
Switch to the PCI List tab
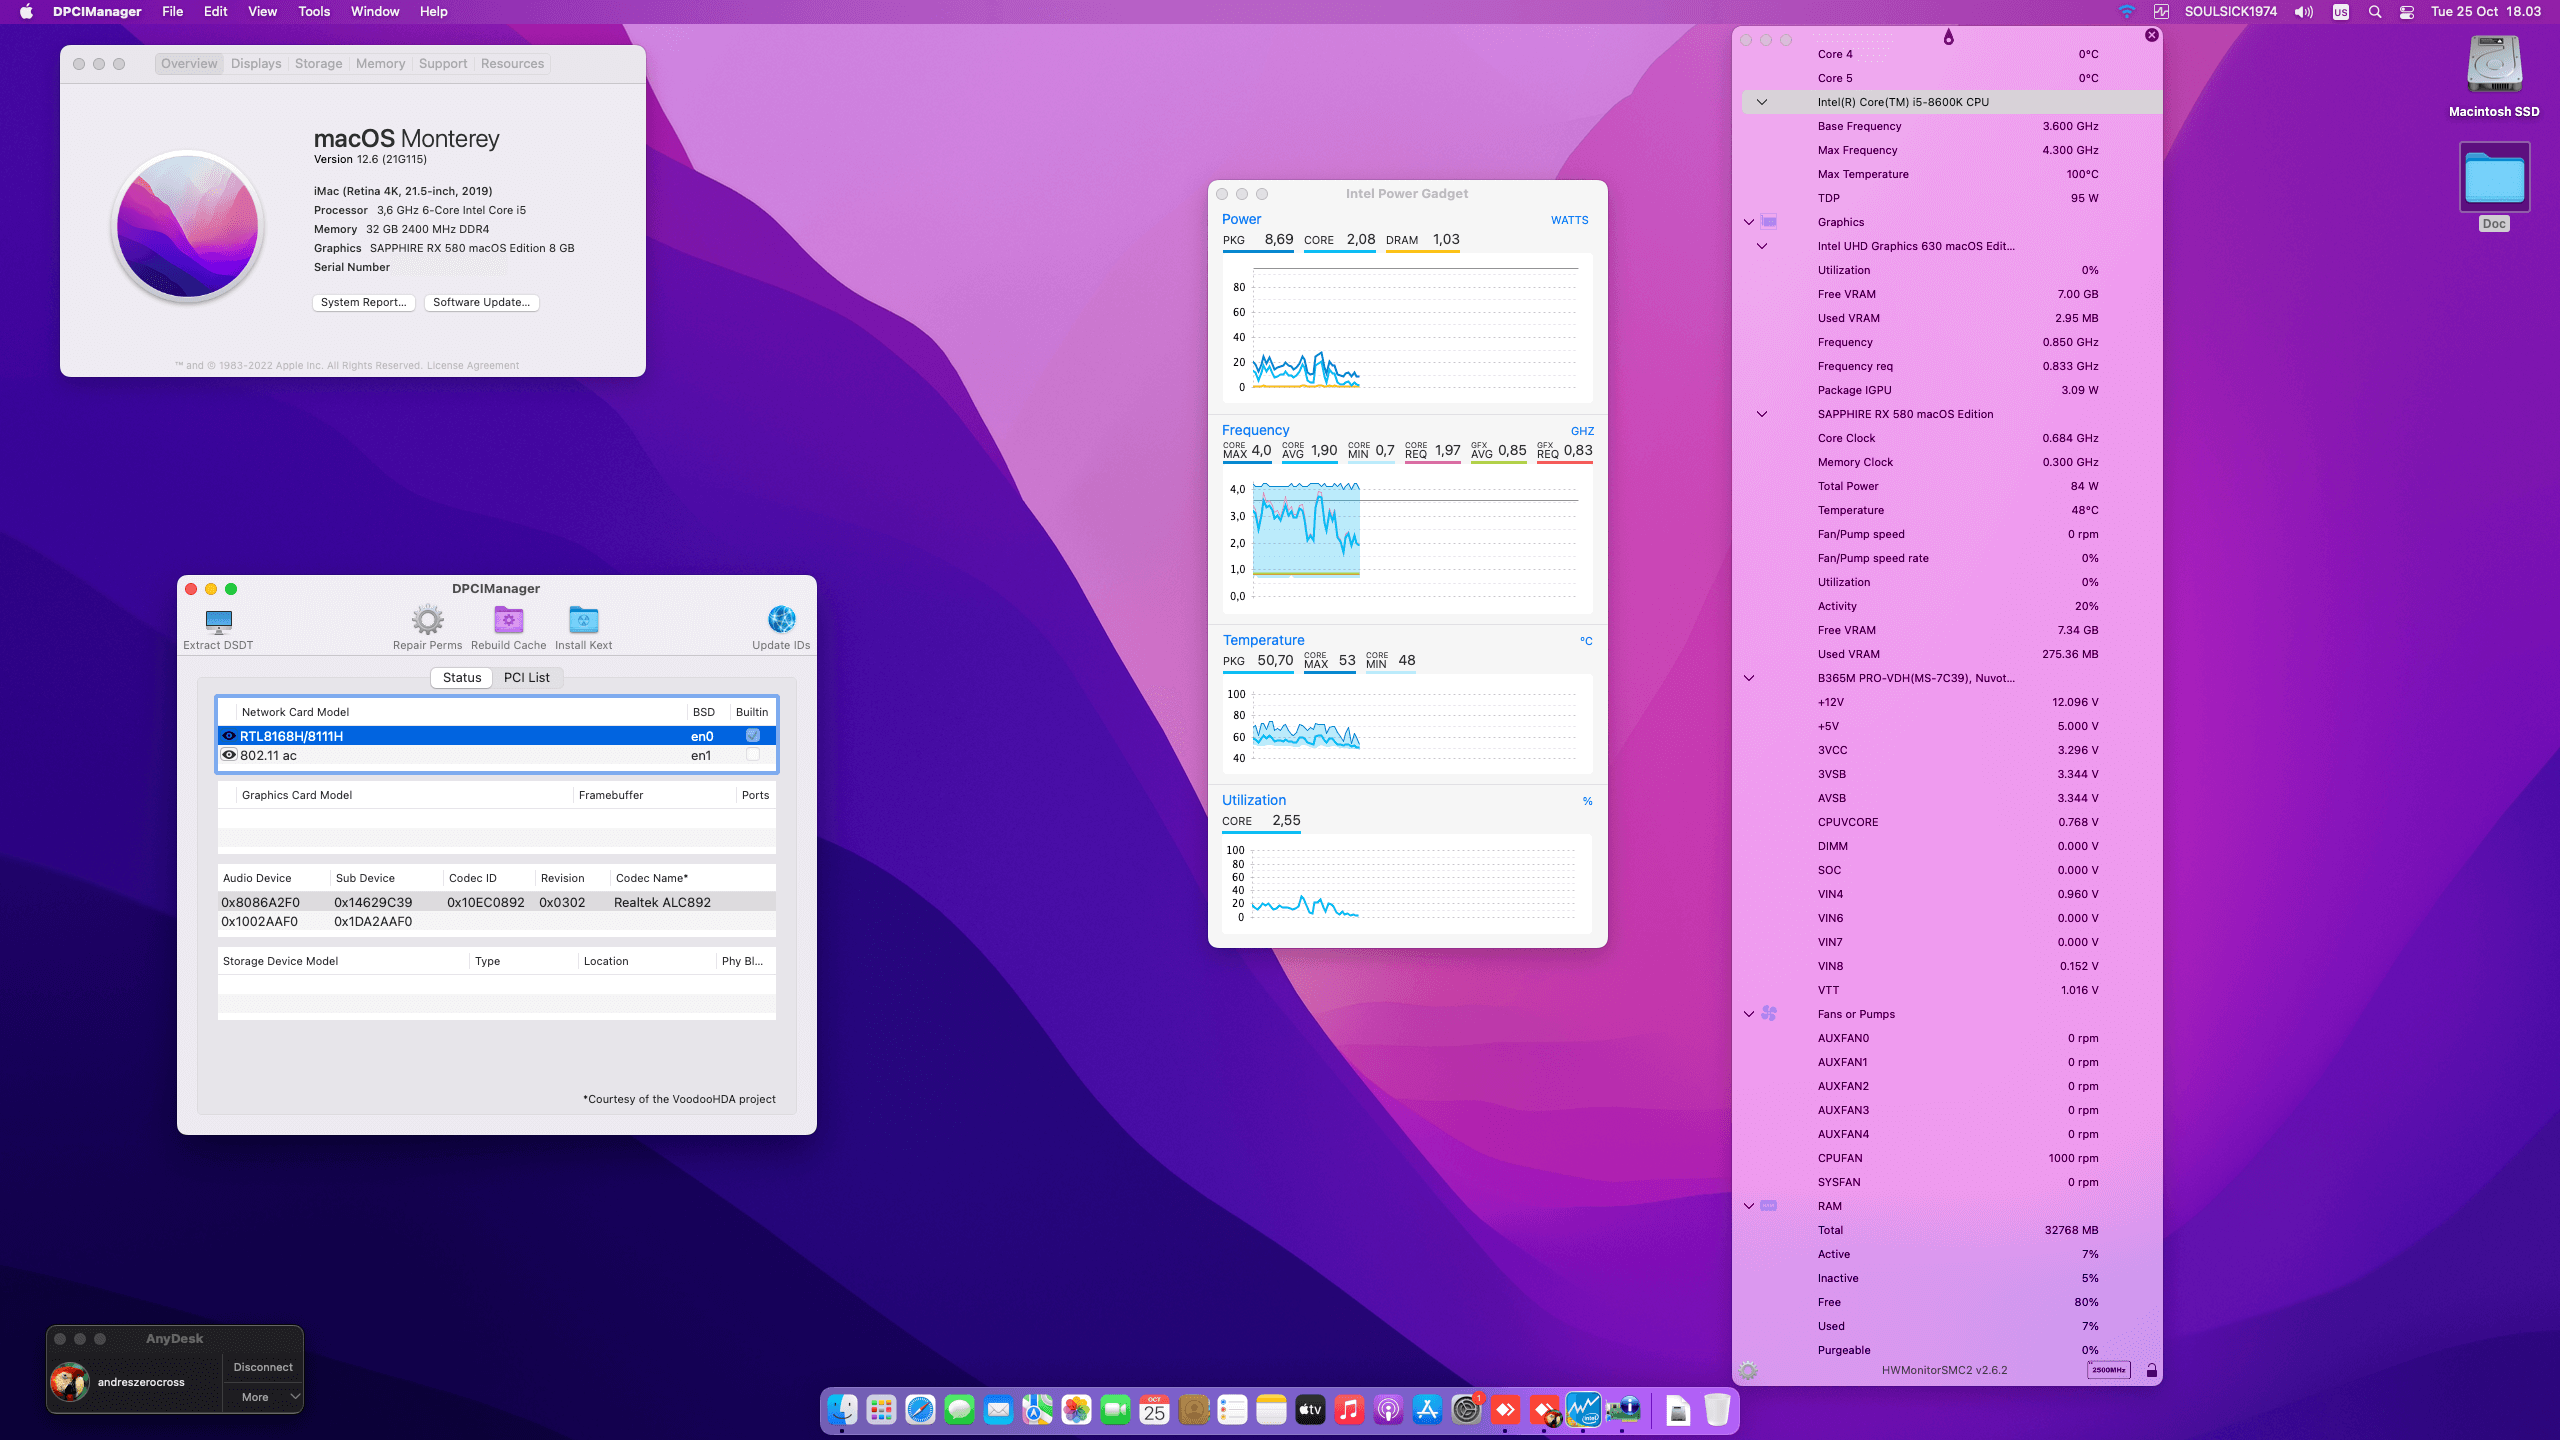527,677
